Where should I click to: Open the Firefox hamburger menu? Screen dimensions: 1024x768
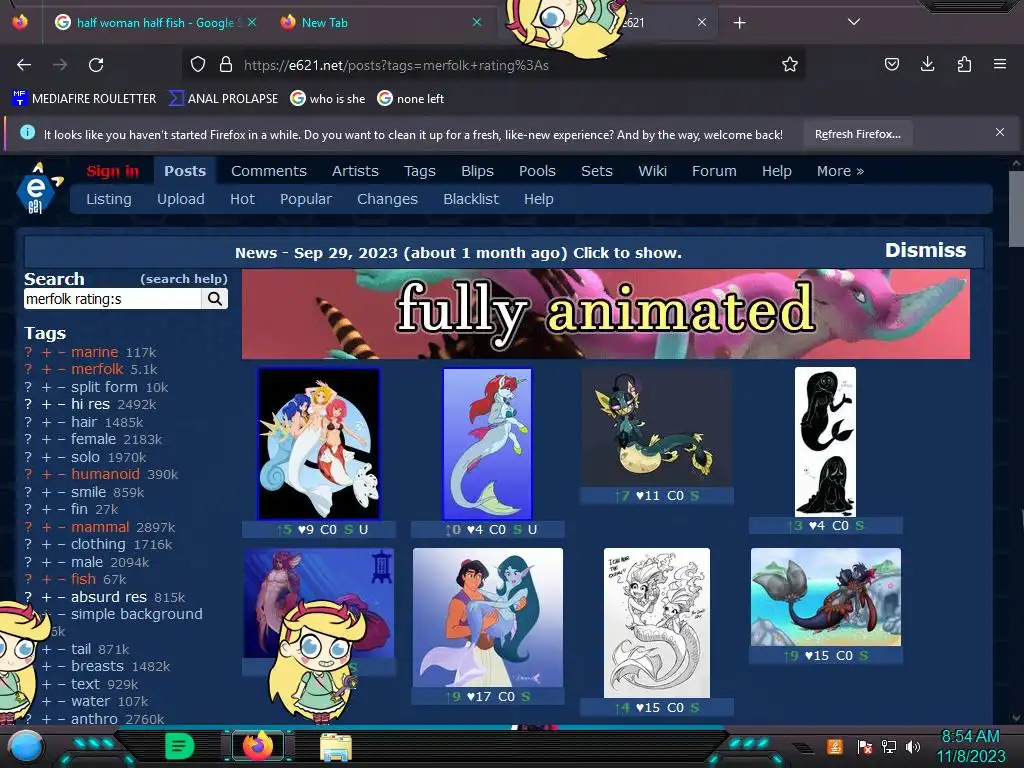pos(999,64)
